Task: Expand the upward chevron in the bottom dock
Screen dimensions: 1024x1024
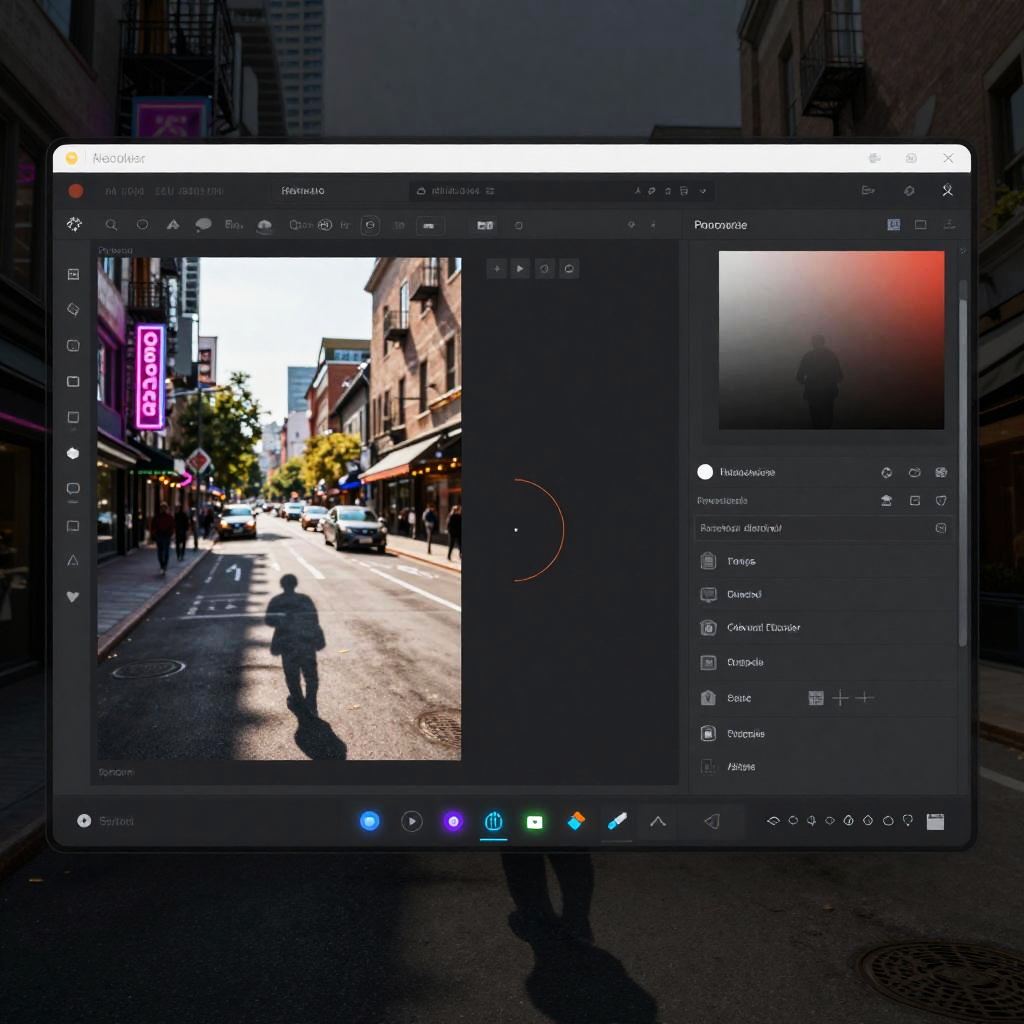Action: pyautogui.click(x=658, y=821)
